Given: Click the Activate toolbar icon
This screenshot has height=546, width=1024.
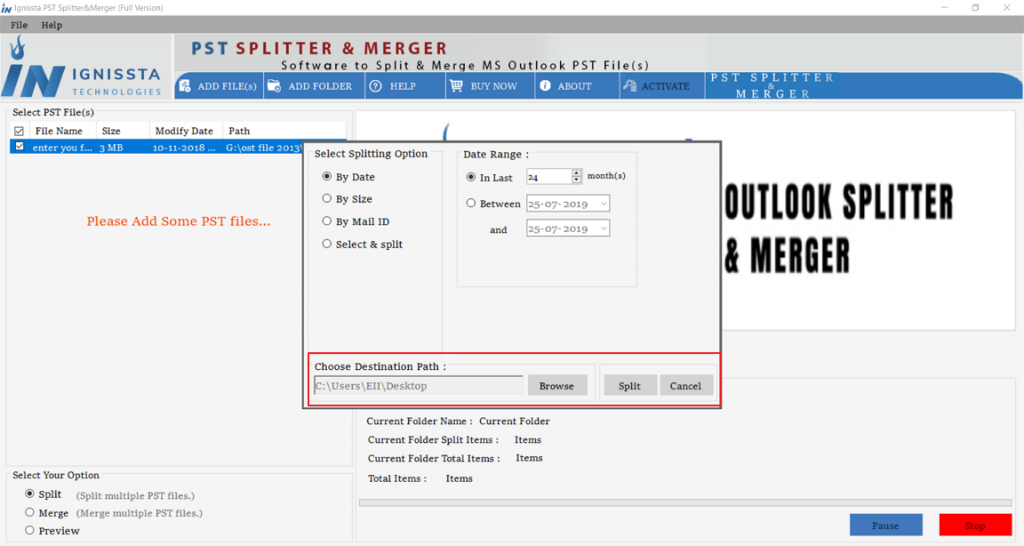Looking at the screenshot, I should coord(629,86).
